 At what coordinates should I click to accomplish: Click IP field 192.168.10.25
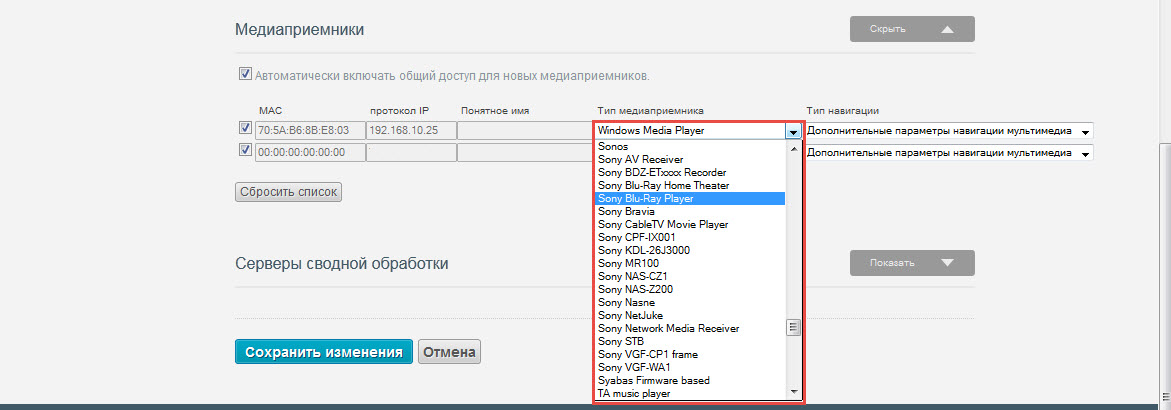[411, 131]
